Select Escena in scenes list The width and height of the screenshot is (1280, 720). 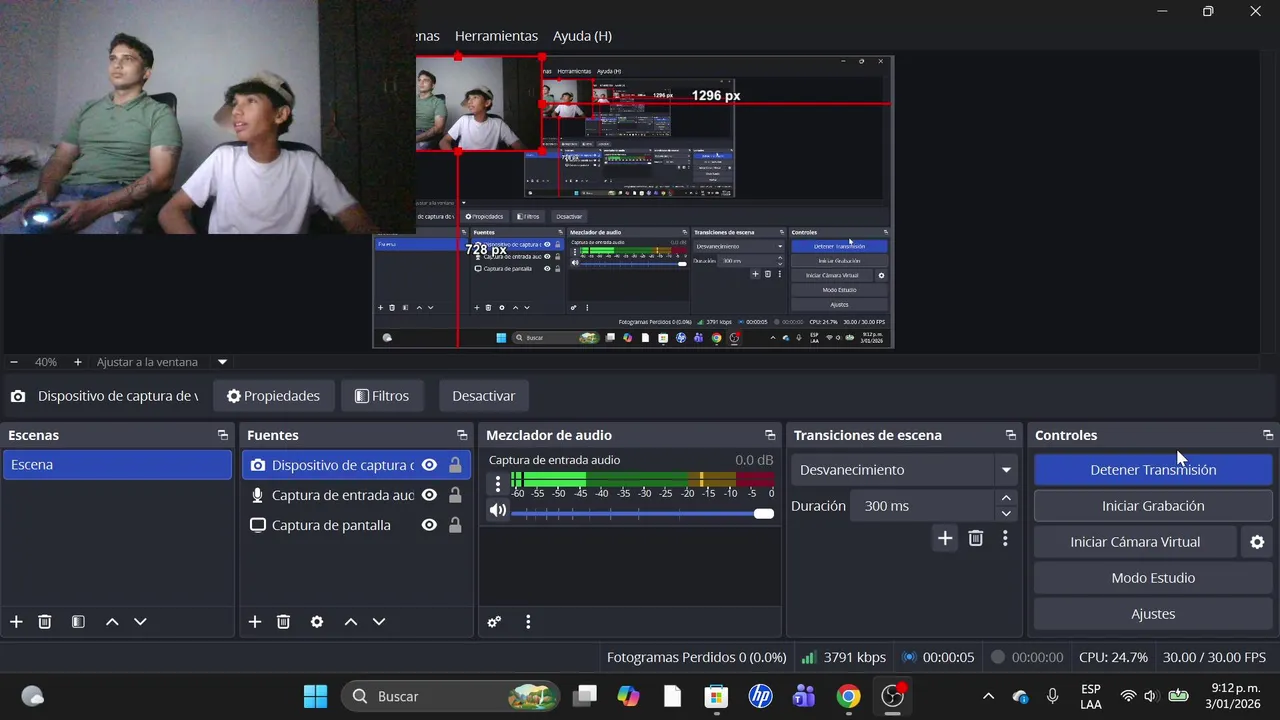point(117,465)
